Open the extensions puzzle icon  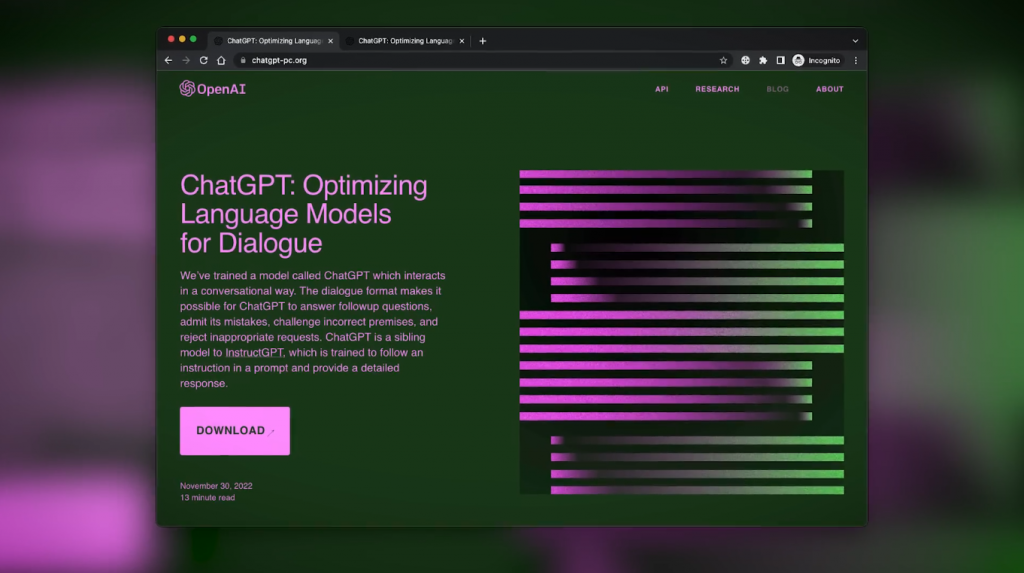(x=763, y=60)
